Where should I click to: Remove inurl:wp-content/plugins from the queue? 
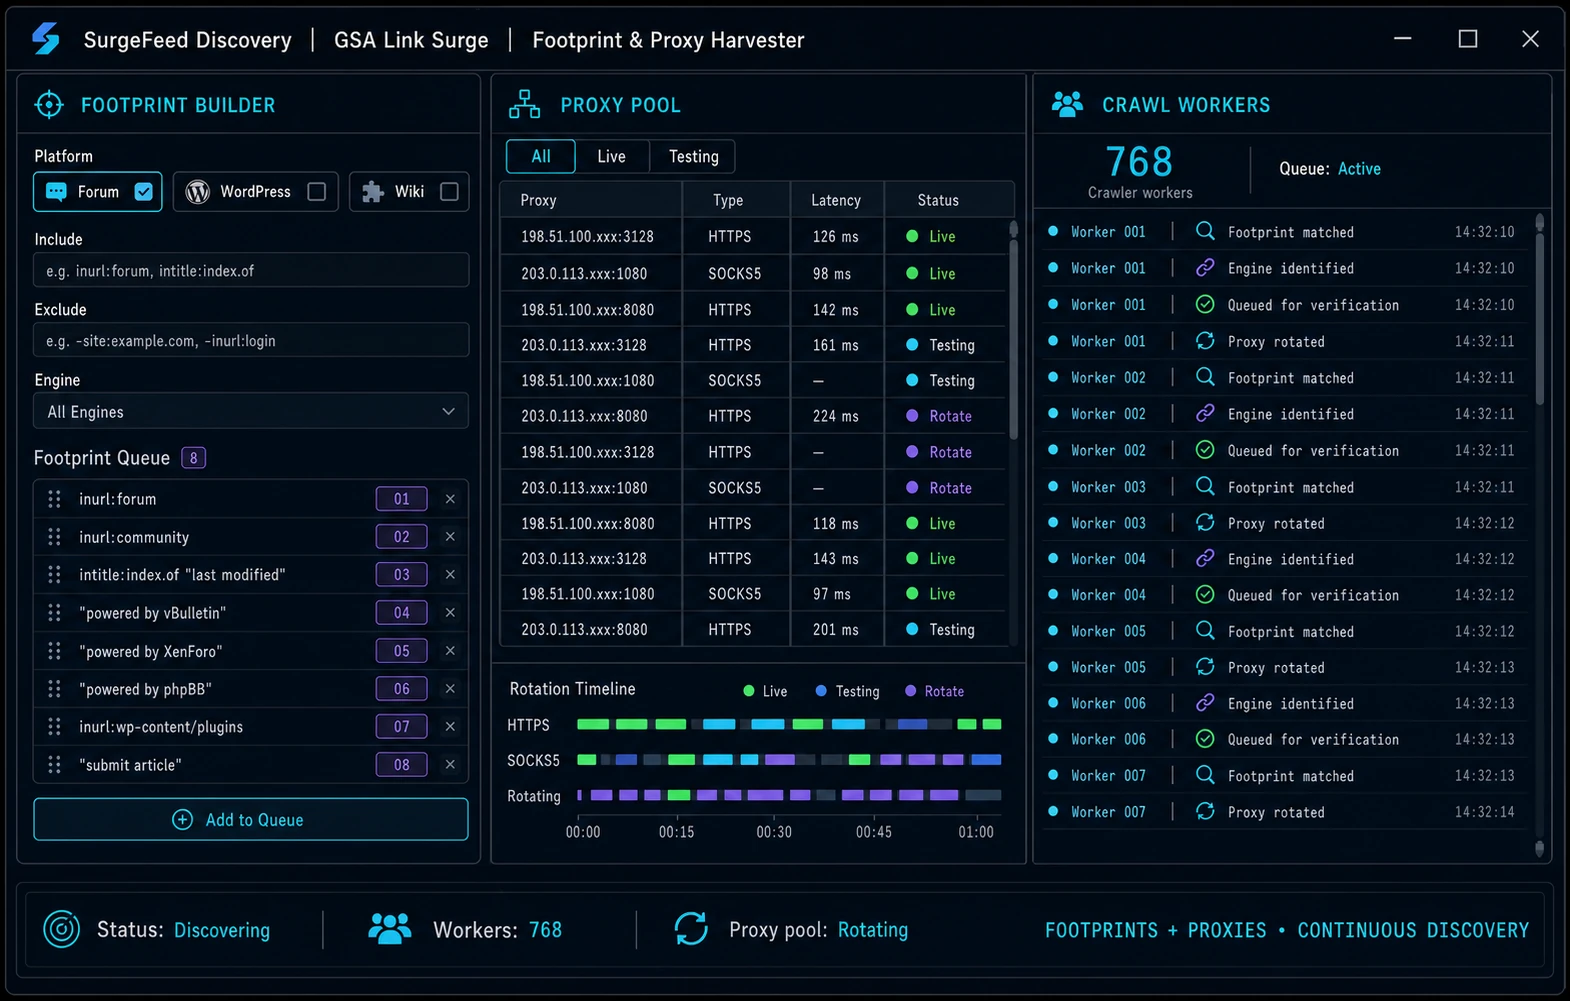[450, 726]
